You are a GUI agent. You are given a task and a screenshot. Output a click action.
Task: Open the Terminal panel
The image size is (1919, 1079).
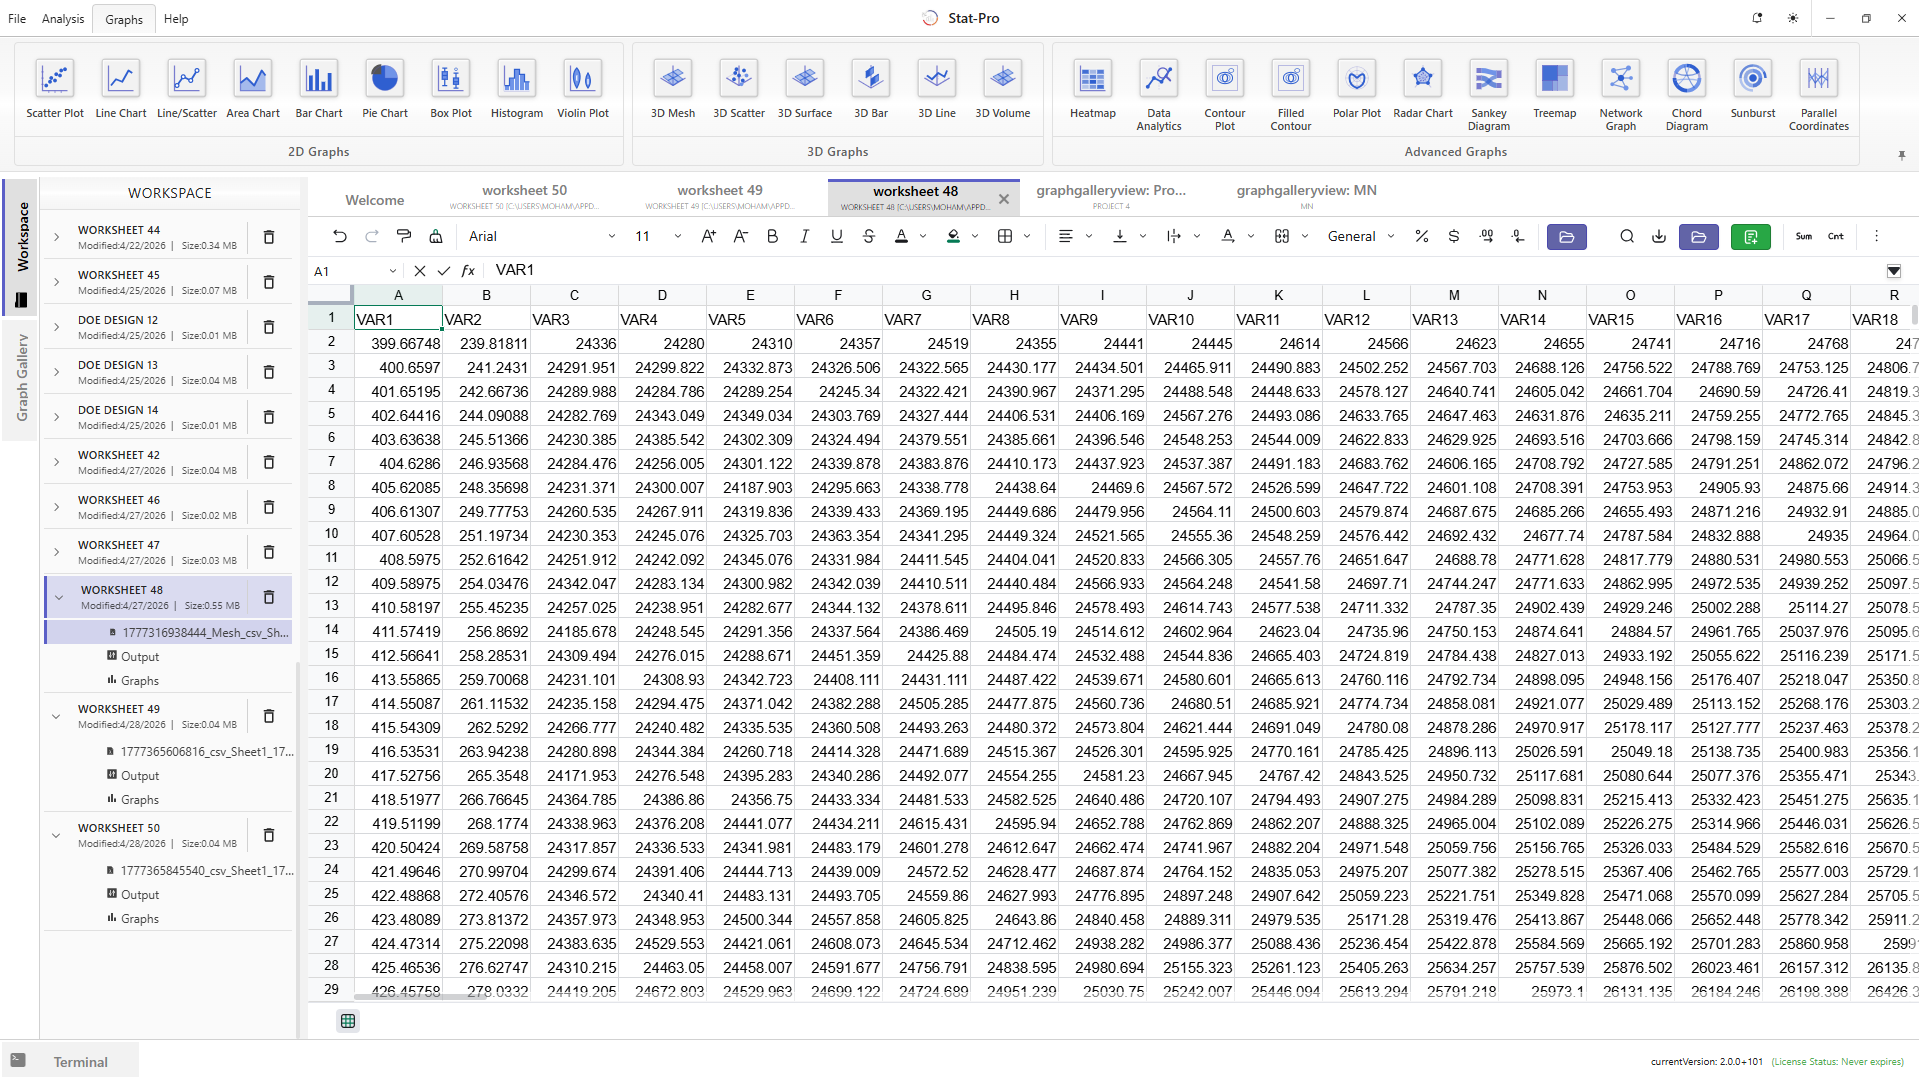(70, 1061)
